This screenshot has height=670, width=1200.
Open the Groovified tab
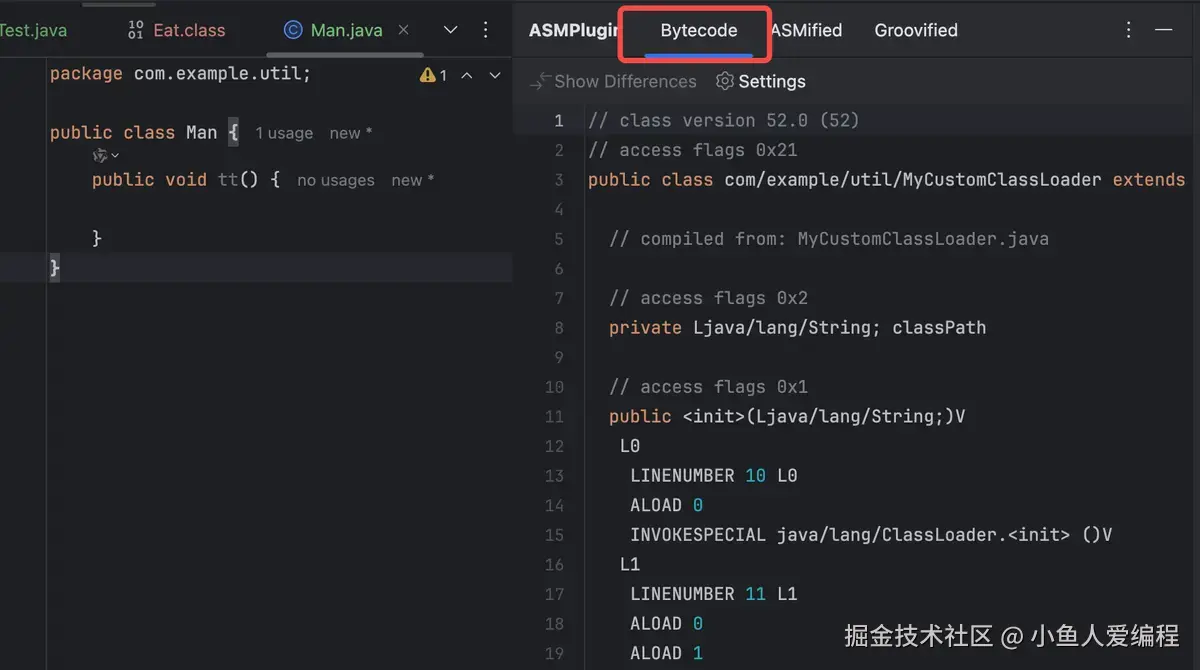[x=916, y=30]
